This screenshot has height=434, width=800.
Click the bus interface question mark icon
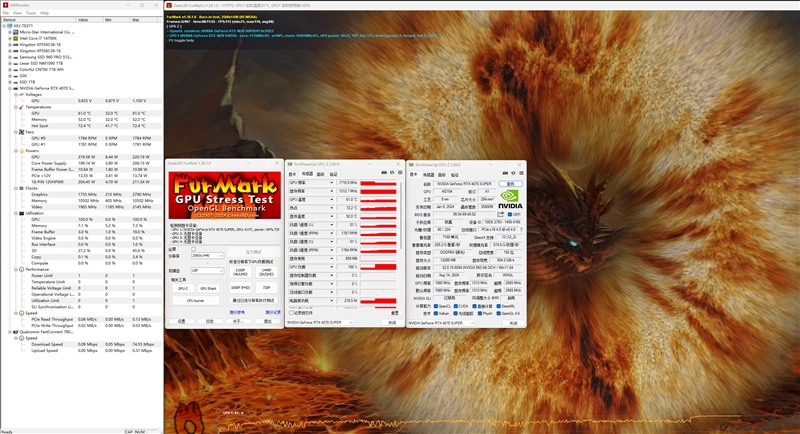tap(521, 230)
